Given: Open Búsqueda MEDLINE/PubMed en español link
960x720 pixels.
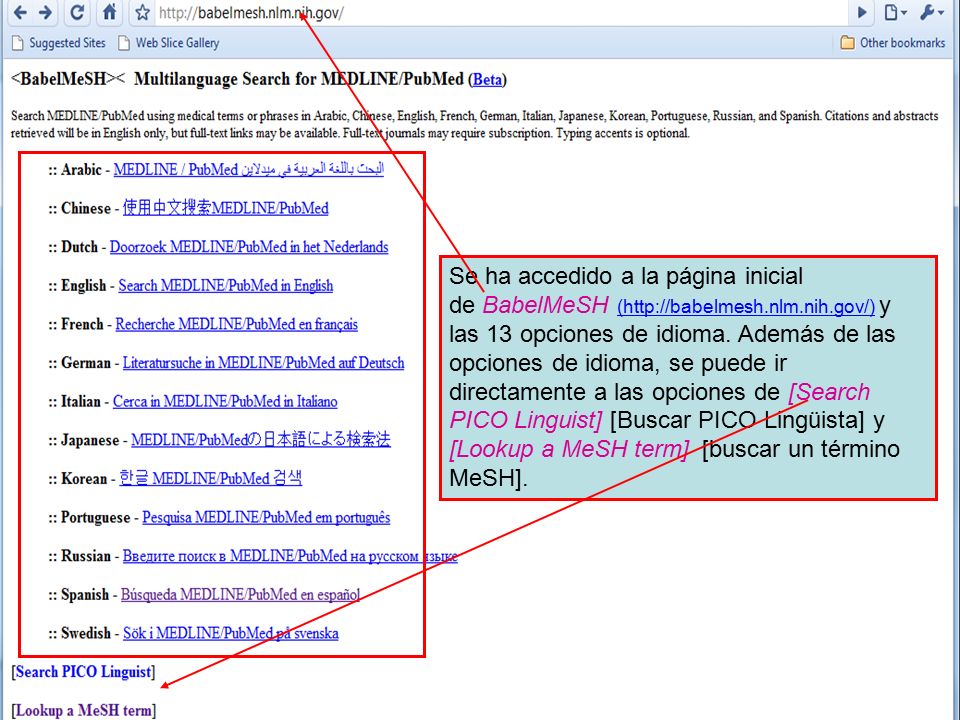Looking at the screenshot, I should [x=240, y=594].
